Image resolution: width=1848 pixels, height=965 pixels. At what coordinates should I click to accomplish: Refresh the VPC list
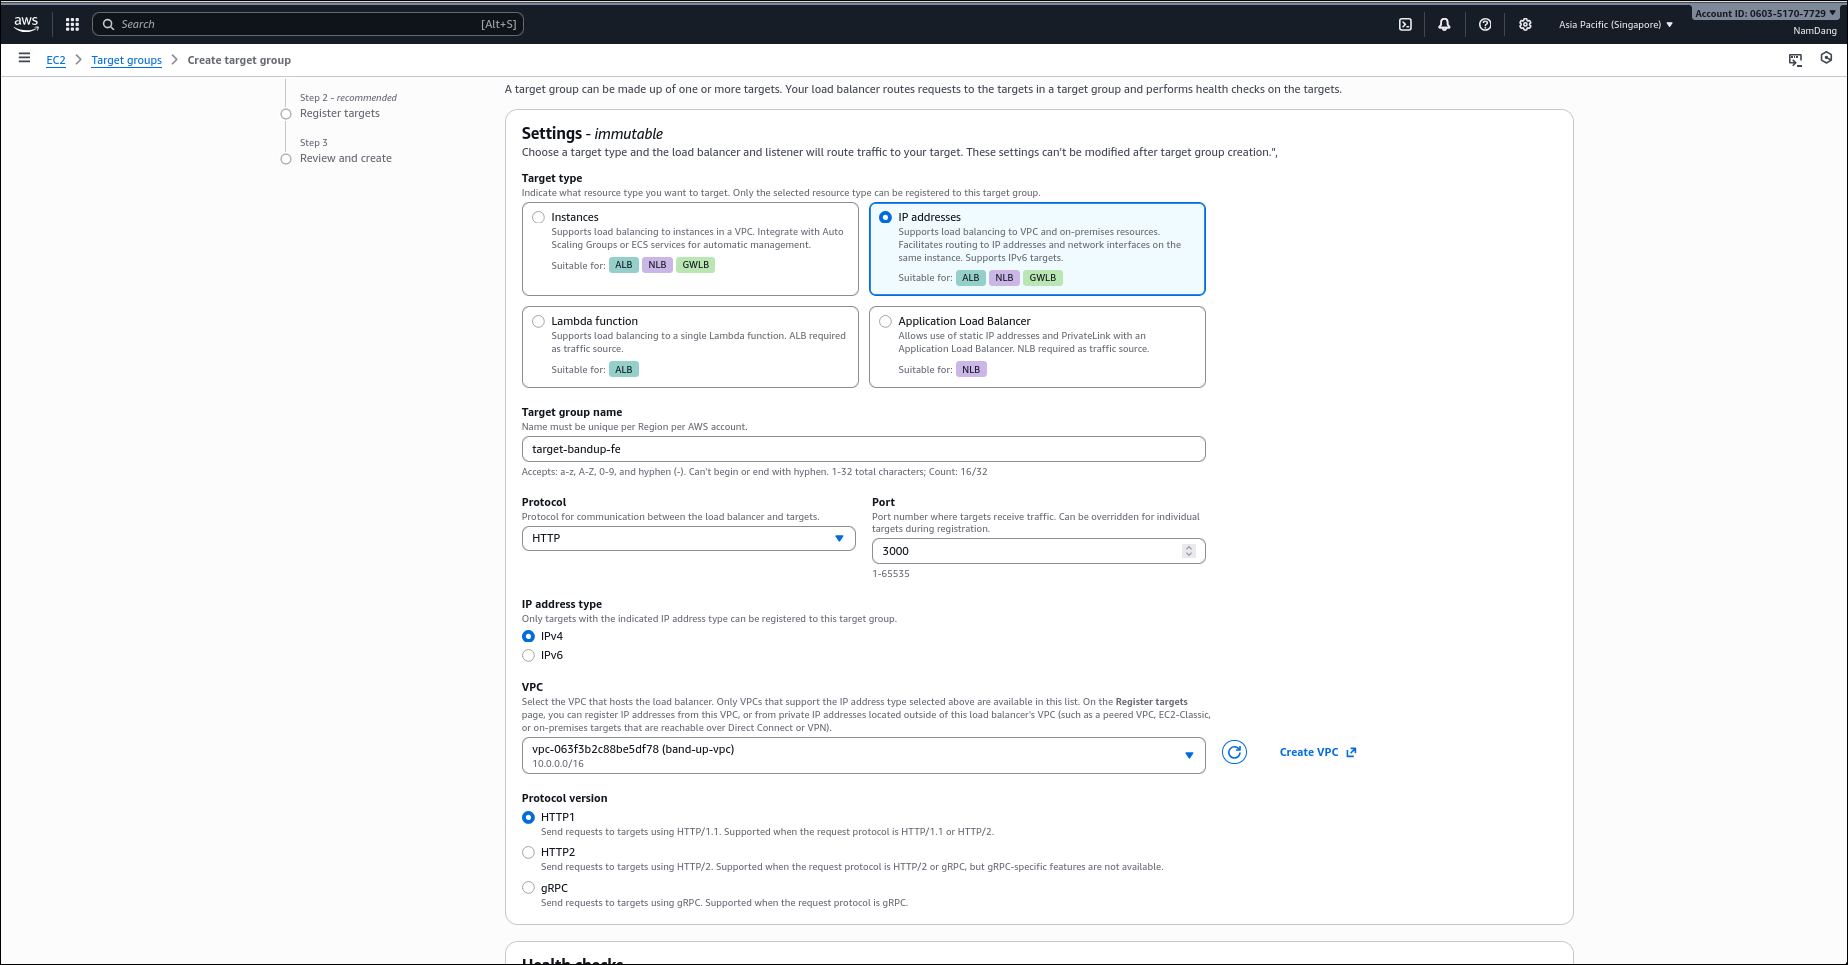pos(1235,752)
